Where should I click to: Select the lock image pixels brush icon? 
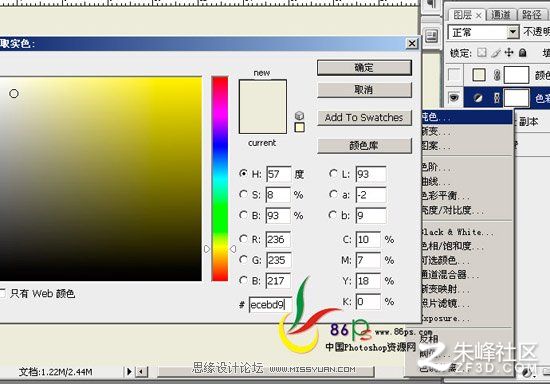tap(496, 53)
